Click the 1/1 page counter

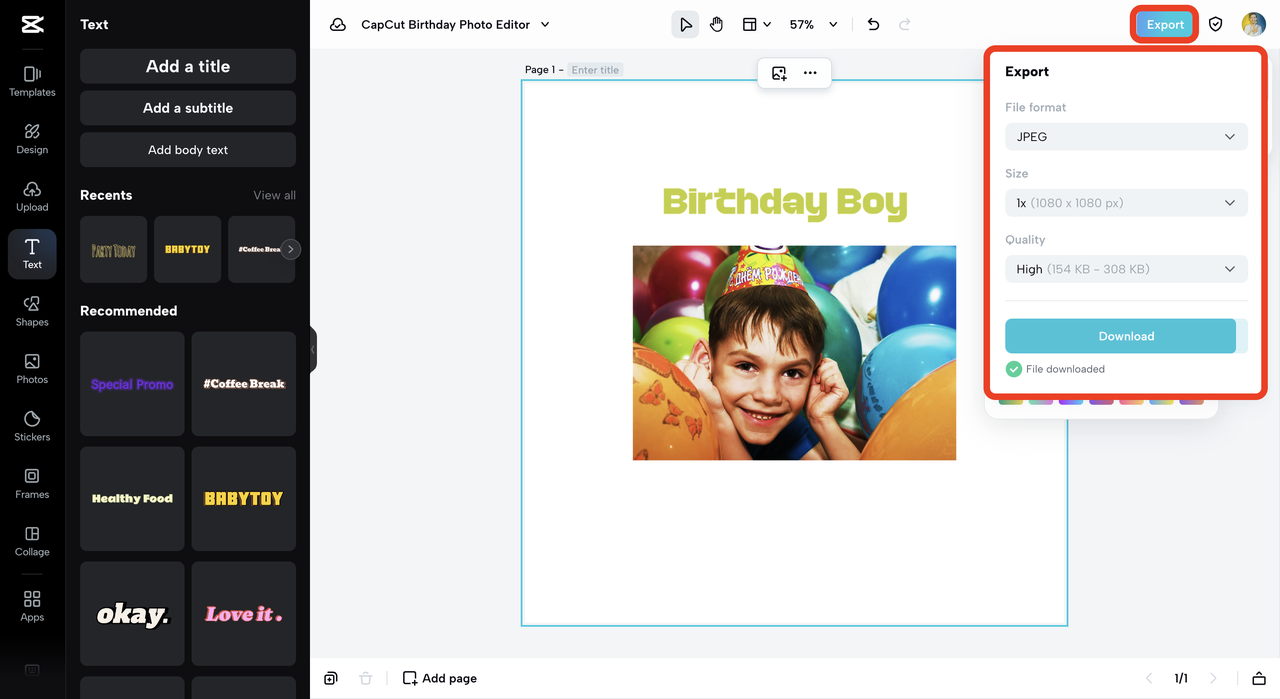(x=1181, y=678)
